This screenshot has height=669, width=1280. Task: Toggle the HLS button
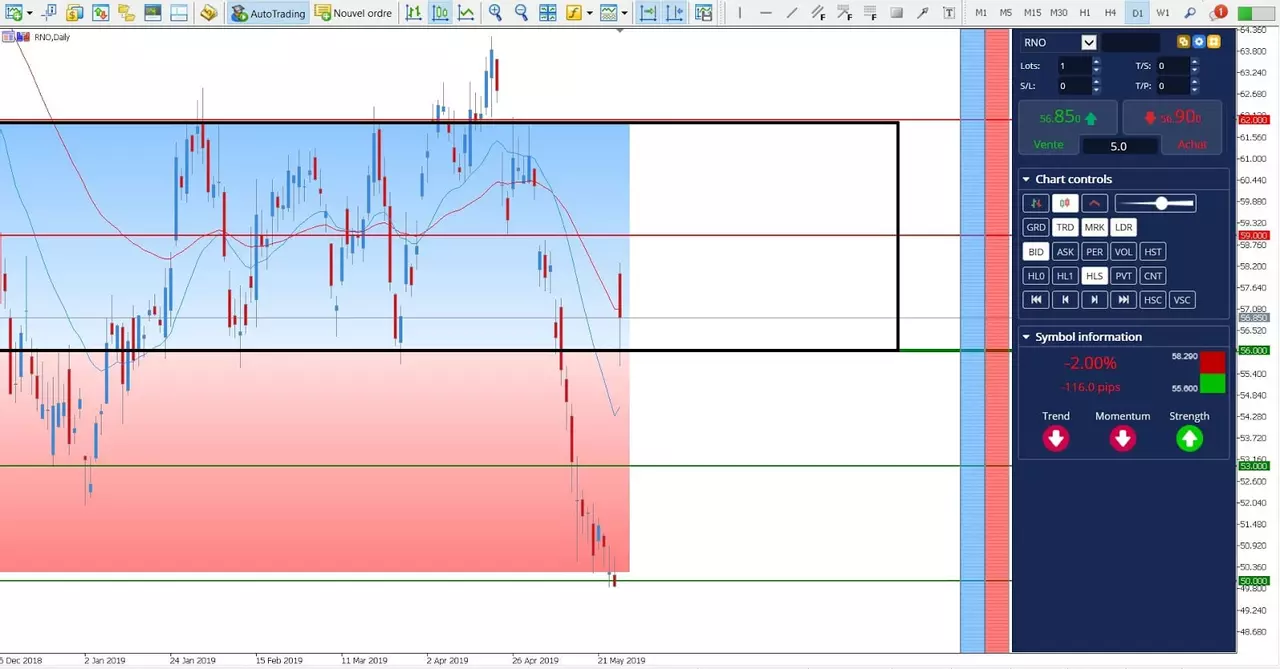[1095, 276]
